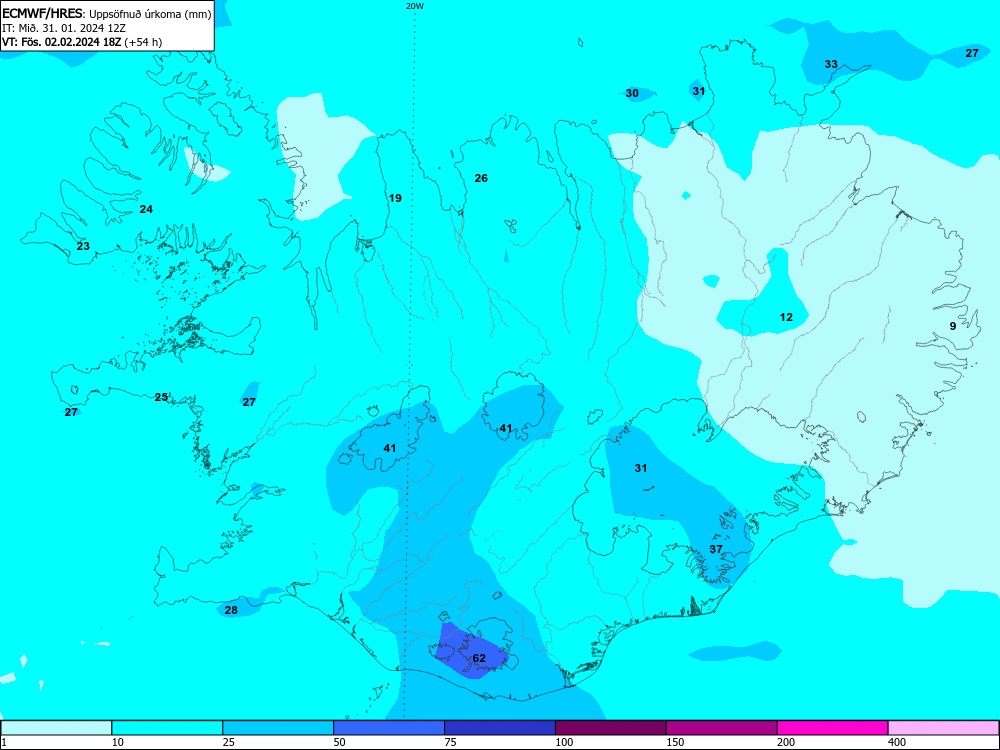1000x750 pixels.
Task: Pick the 100–150 mm dark purple legend swatch
Action: pyautogui.click(x=611, y=728)
